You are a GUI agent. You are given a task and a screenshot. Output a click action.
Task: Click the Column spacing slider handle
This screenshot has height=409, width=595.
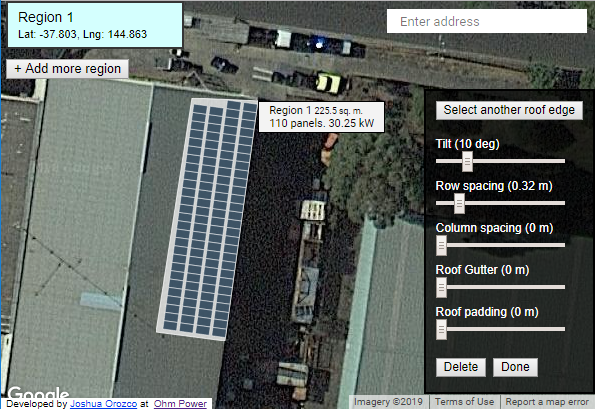441,246
